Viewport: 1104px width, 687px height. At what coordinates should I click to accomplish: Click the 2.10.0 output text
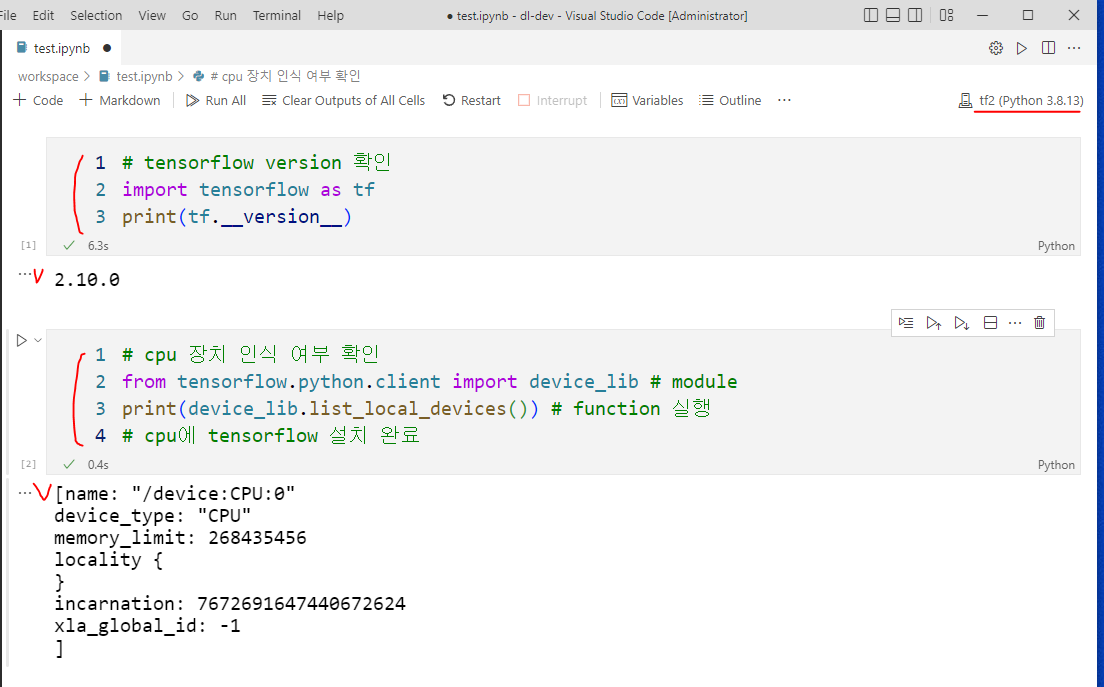click(x=87, y=279)
